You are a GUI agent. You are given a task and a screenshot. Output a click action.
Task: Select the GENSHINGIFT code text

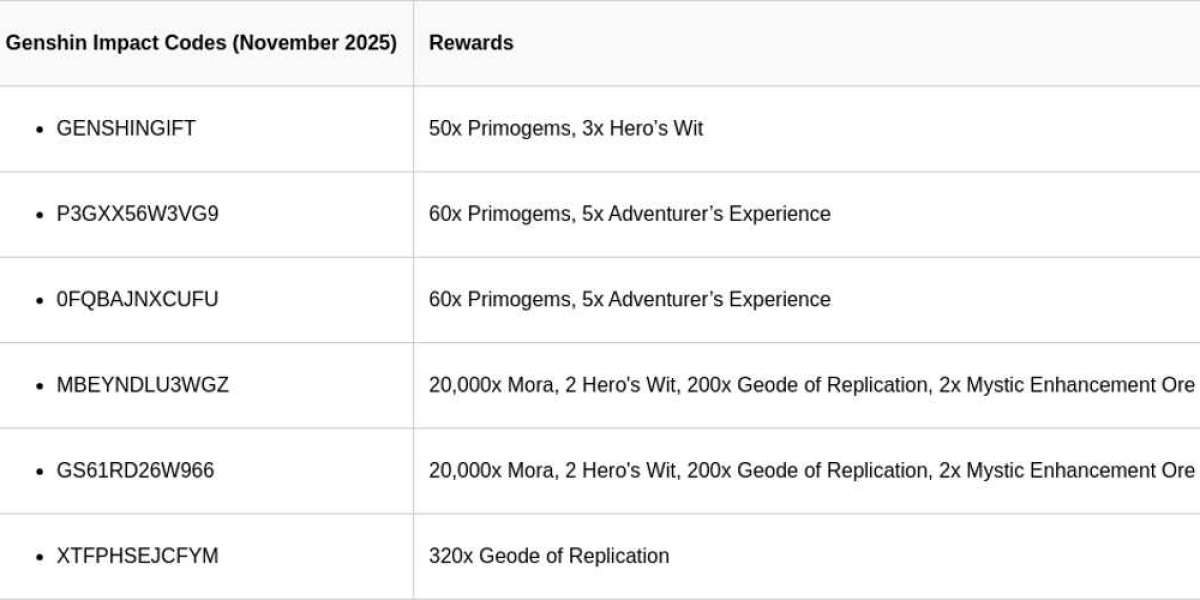point(126,129)
